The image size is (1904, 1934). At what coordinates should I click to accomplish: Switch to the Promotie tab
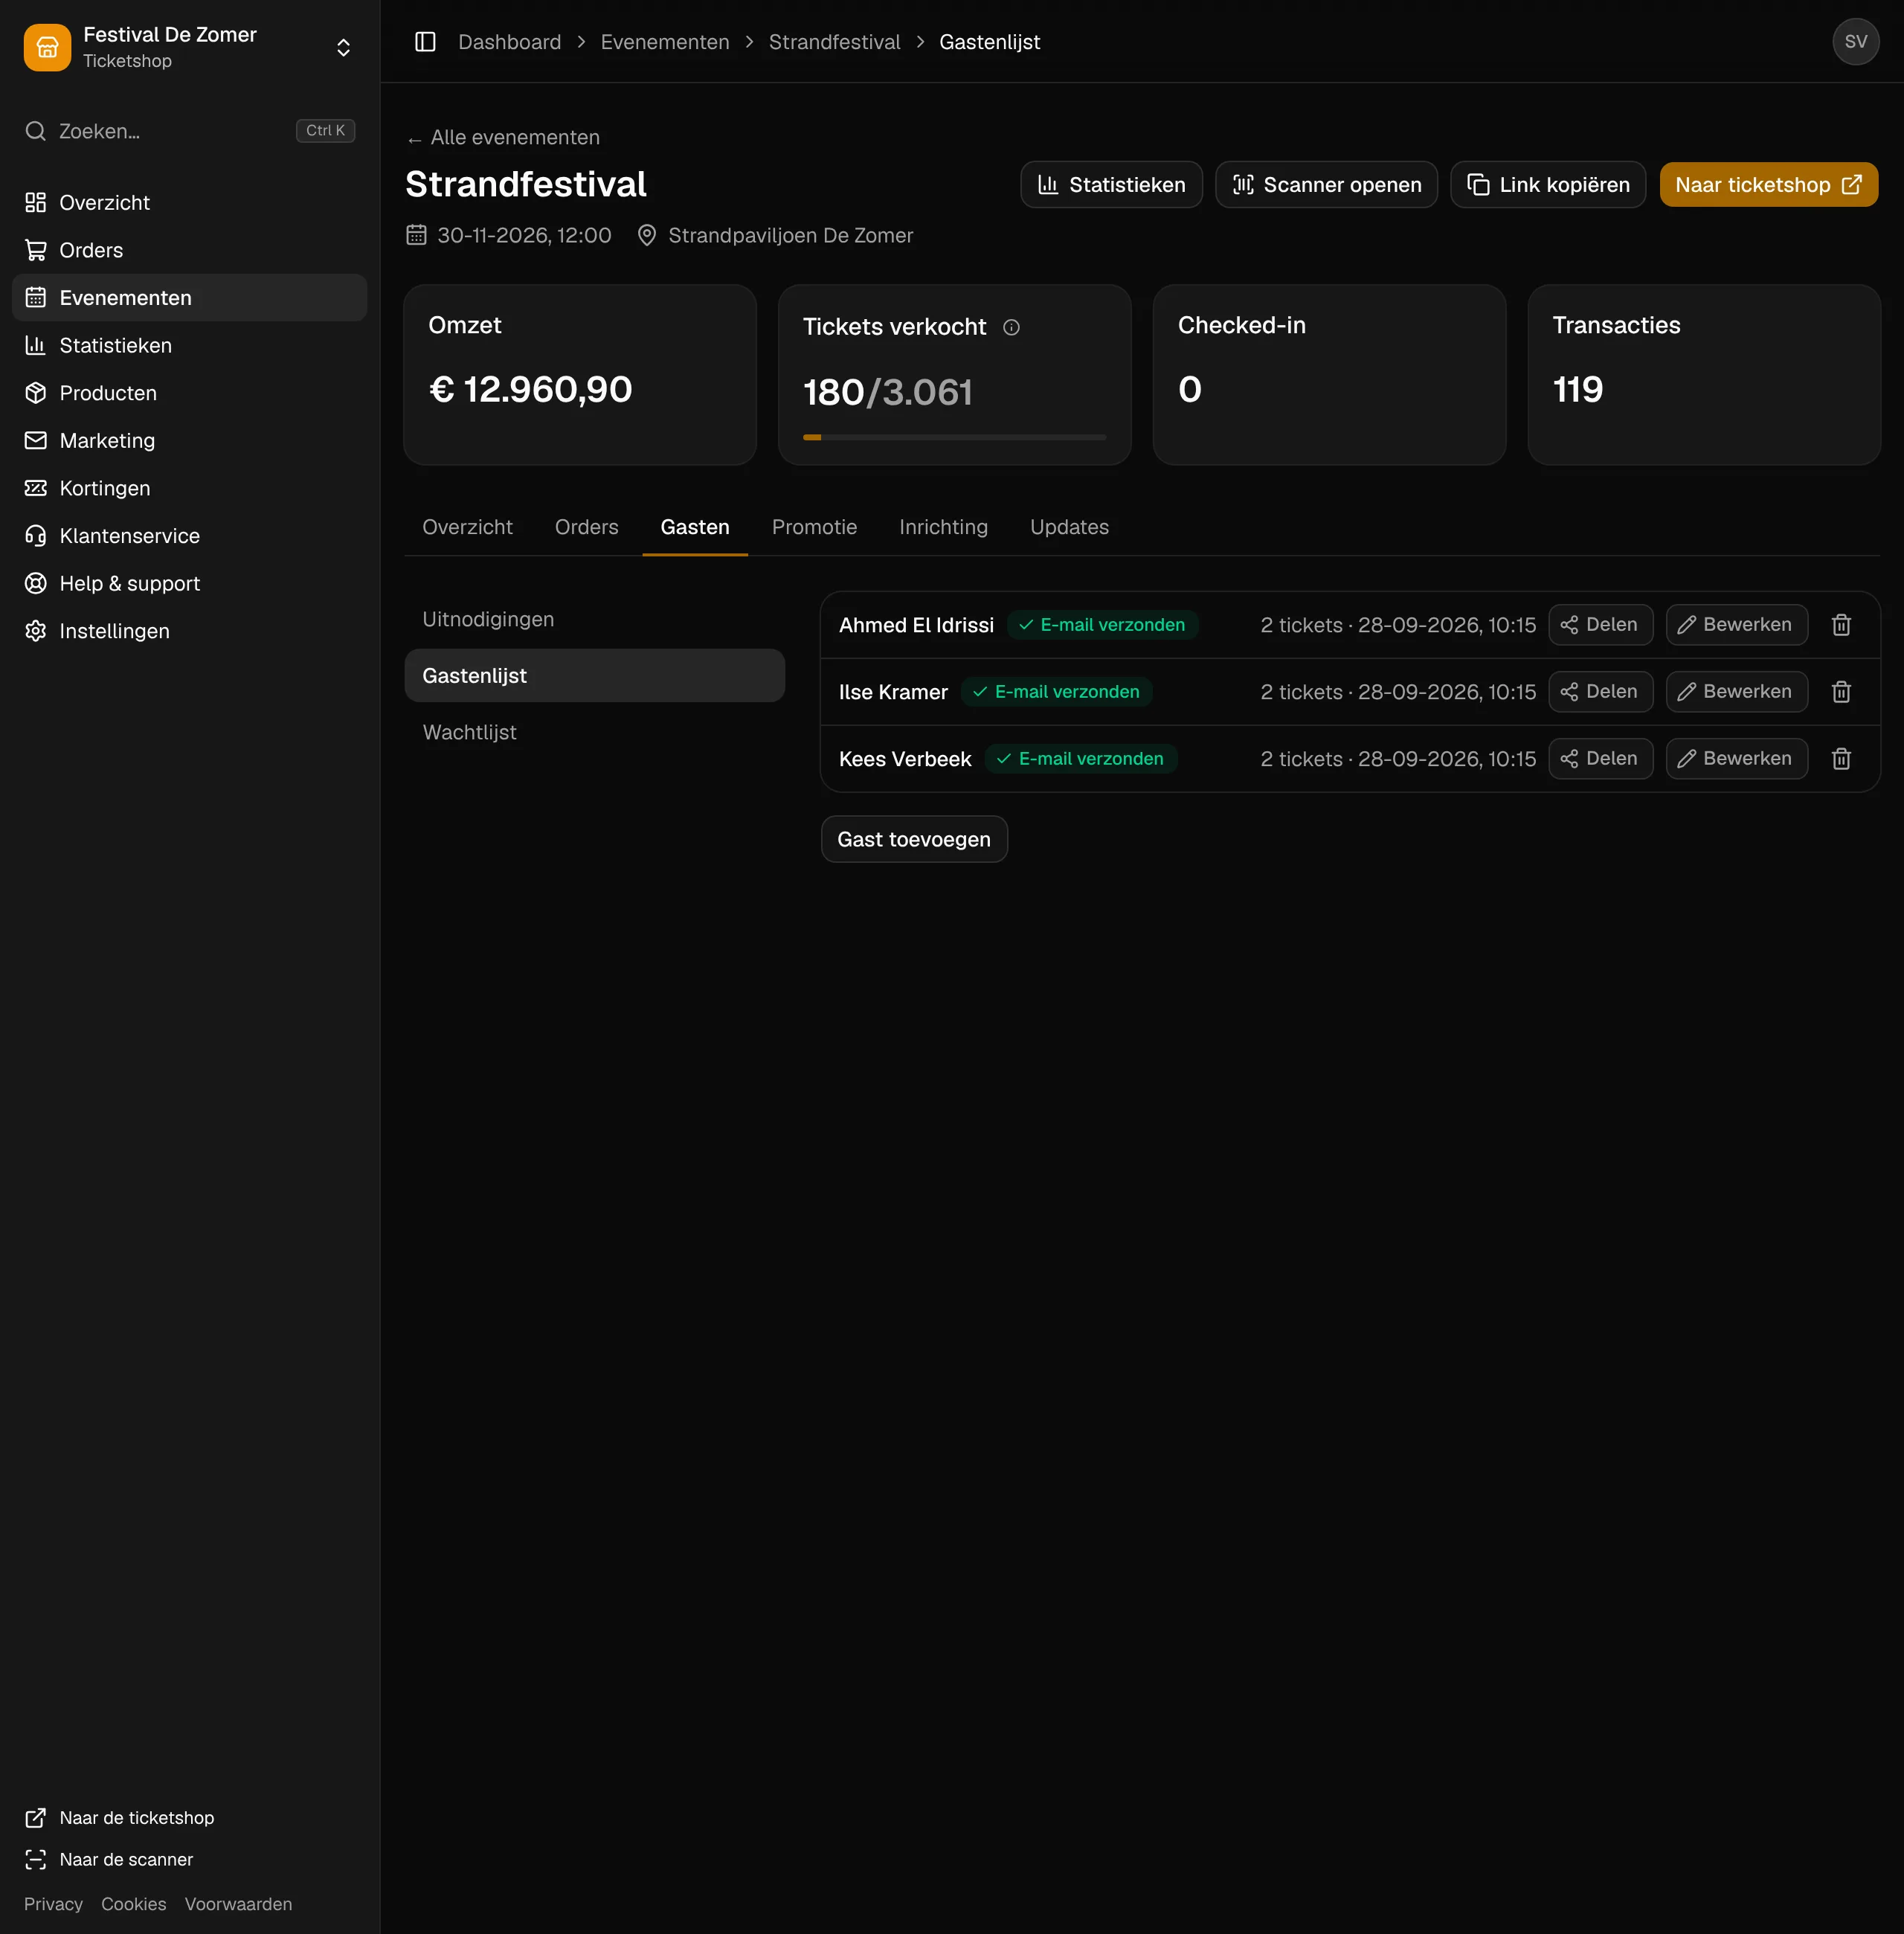coord(814,527)
